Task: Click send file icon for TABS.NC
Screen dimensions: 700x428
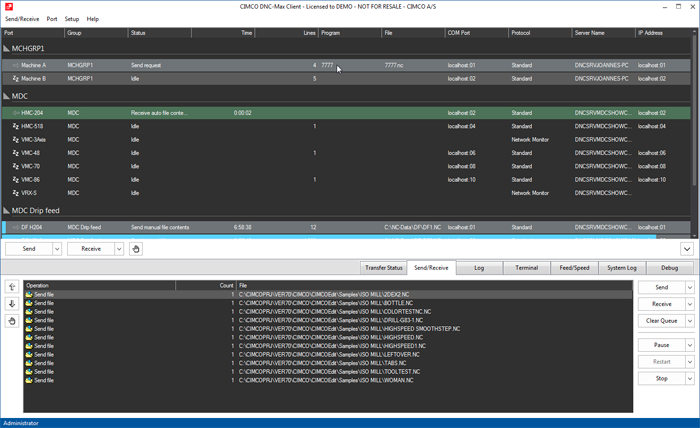Action: 29,363
